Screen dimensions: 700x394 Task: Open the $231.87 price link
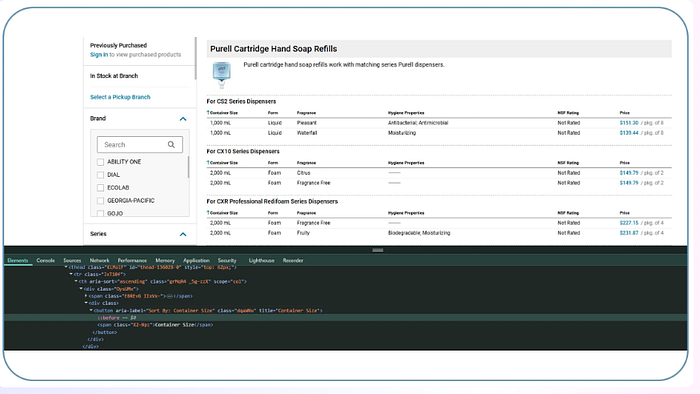click(x=629, y=233)
